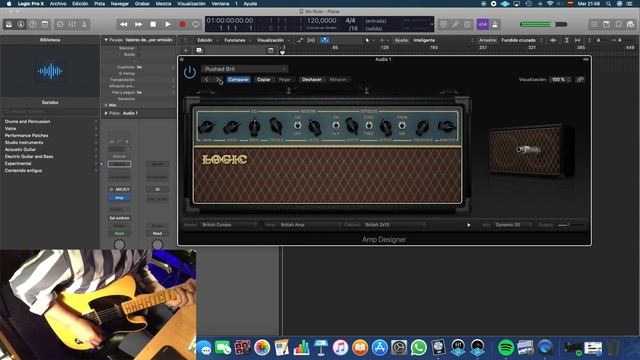Open the media Browsers icon
Image resolution: width=640 pixels, height=360 pixels.
pyautogui.click(x=631, y=24)
